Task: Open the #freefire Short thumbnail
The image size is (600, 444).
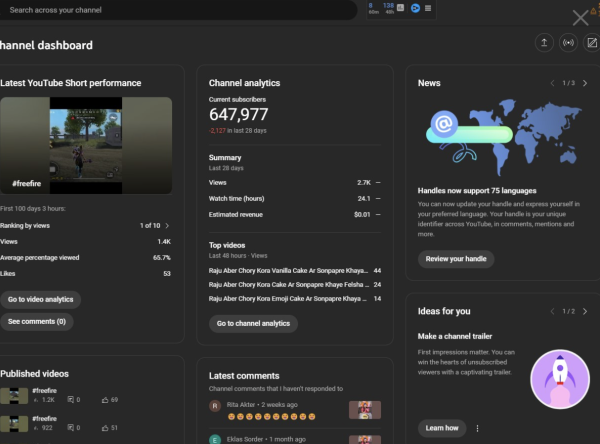Action: click(x=86, y=144)
